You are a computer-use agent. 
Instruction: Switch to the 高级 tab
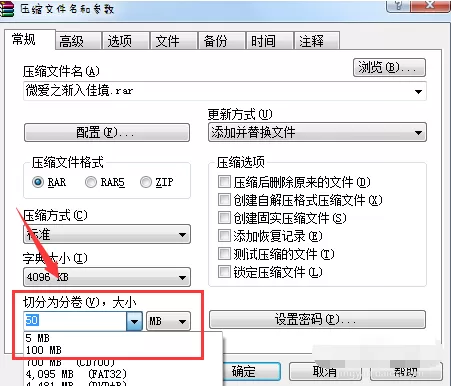pos(78,41)
